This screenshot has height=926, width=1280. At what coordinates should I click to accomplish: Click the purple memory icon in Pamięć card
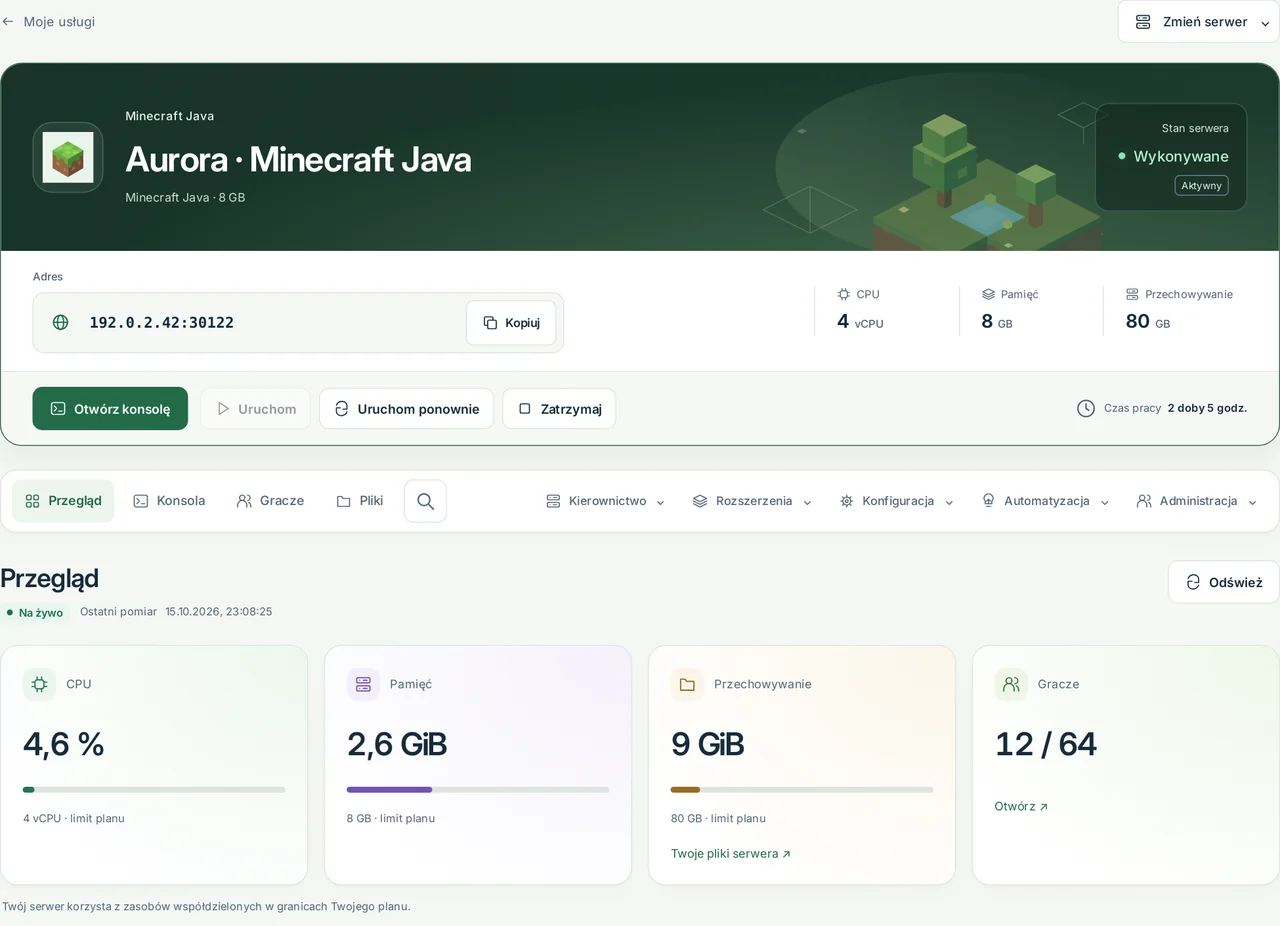pos(363,684)
